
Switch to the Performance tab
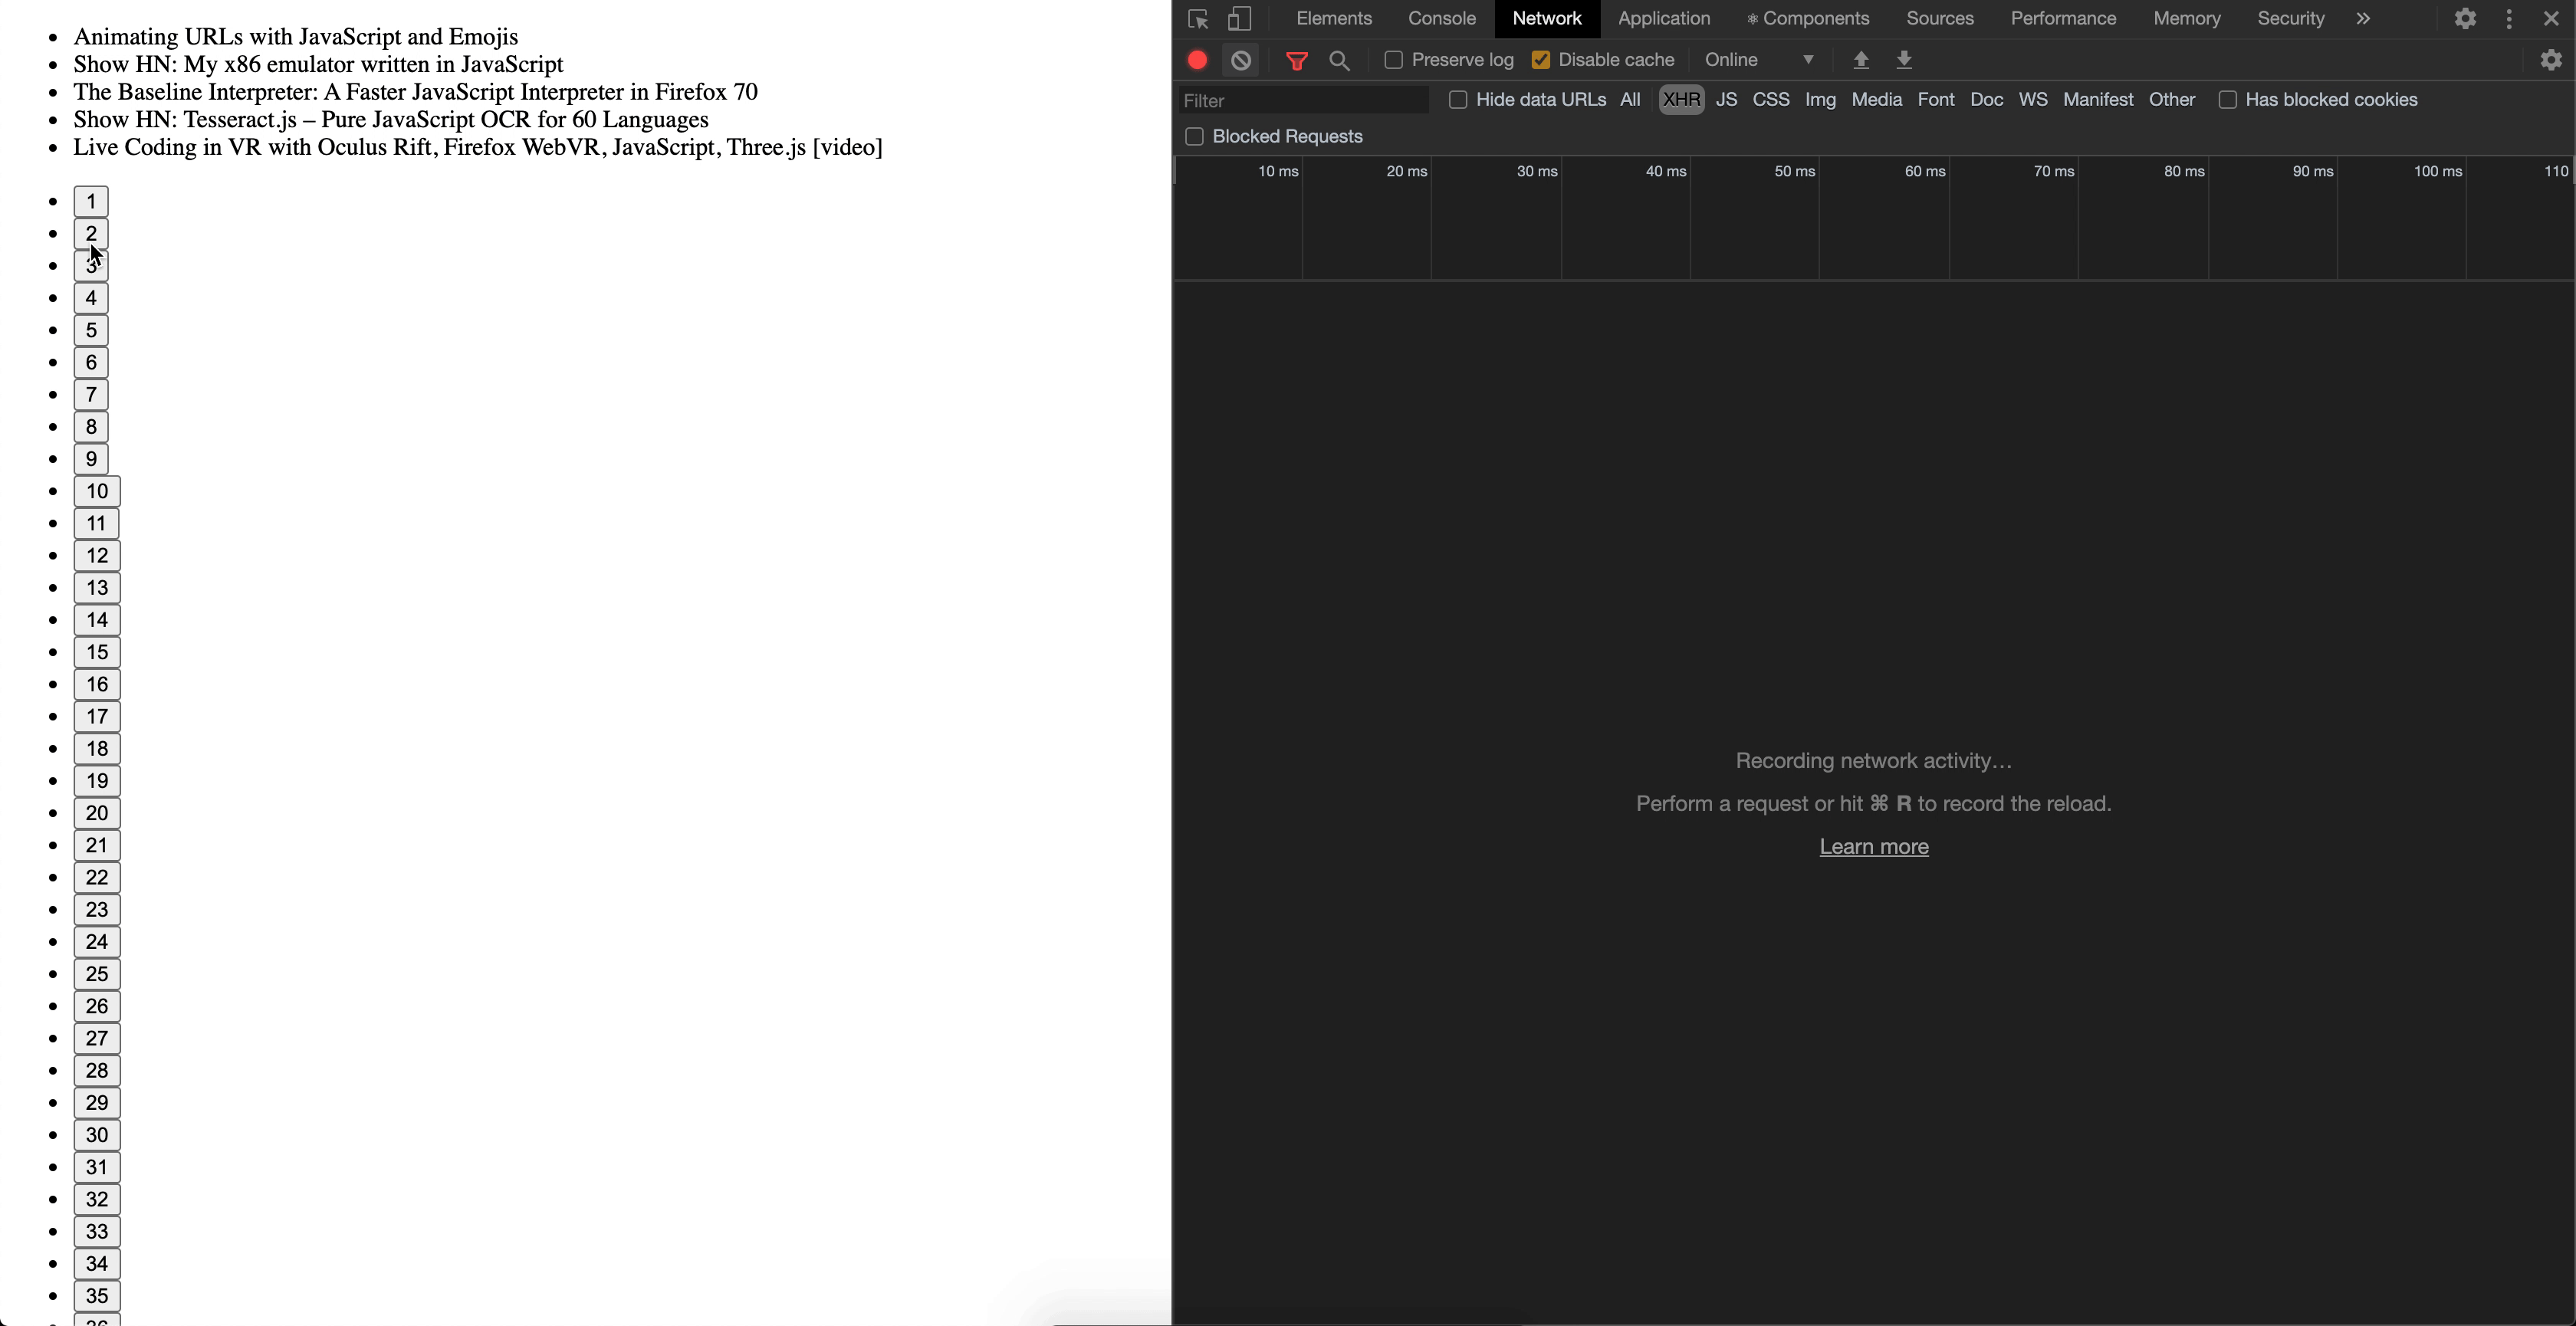[x=2062, y=18]
